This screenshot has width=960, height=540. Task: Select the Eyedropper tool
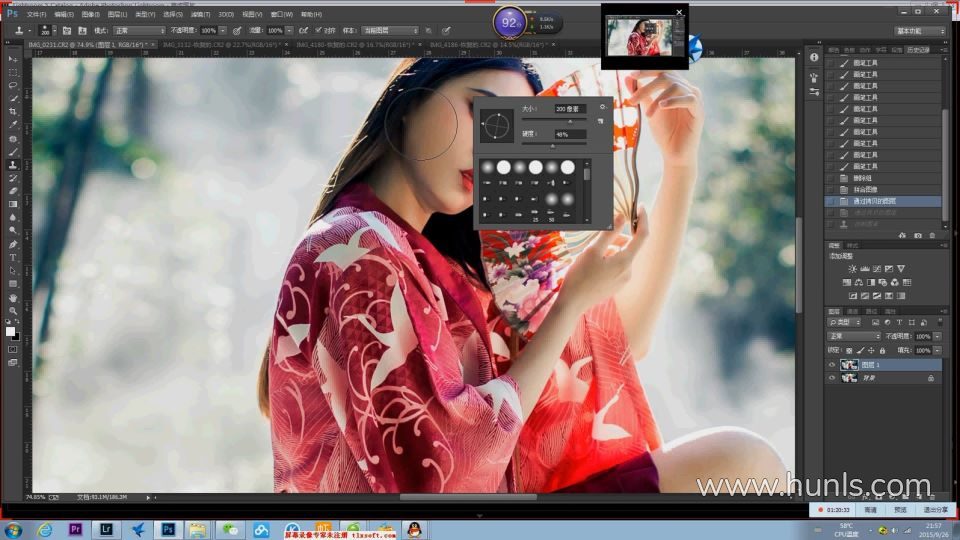[13, 125]
